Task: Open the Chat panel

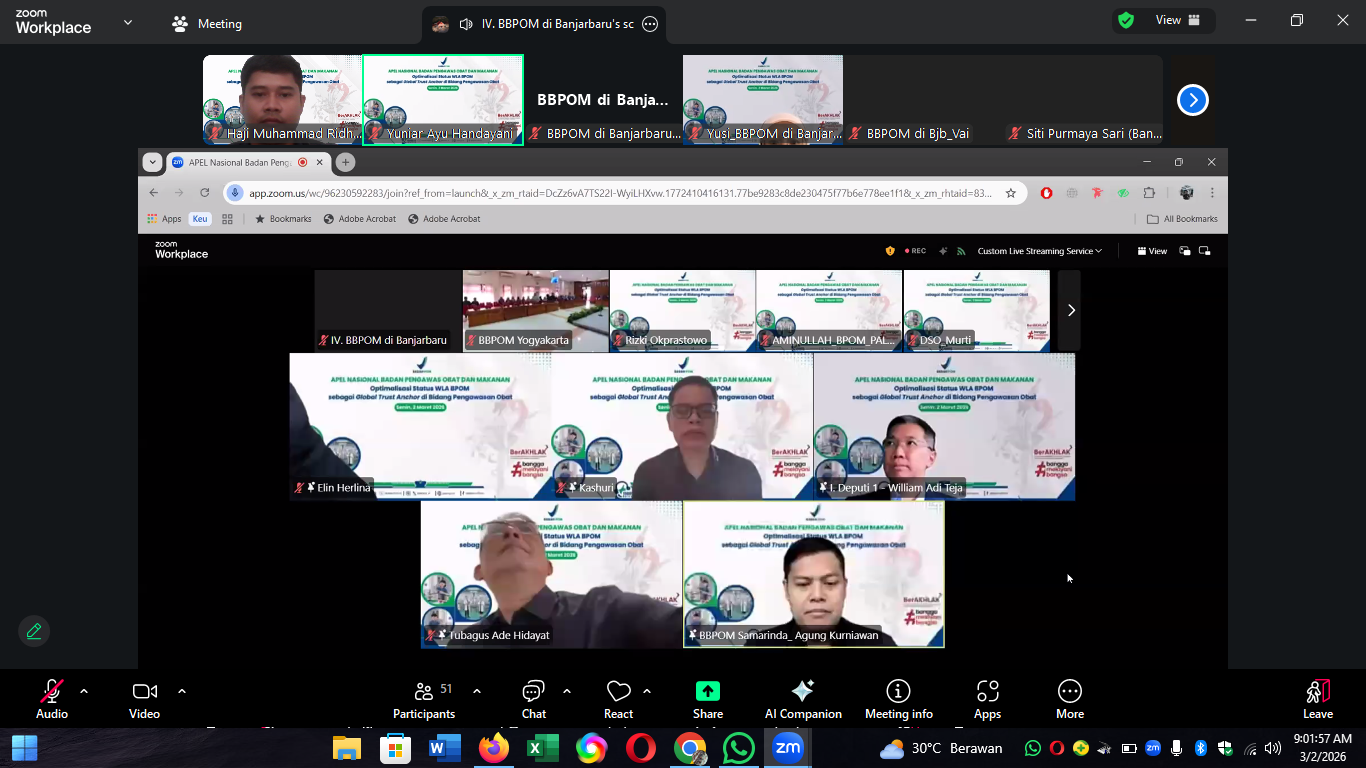Action: pos(533,699)
